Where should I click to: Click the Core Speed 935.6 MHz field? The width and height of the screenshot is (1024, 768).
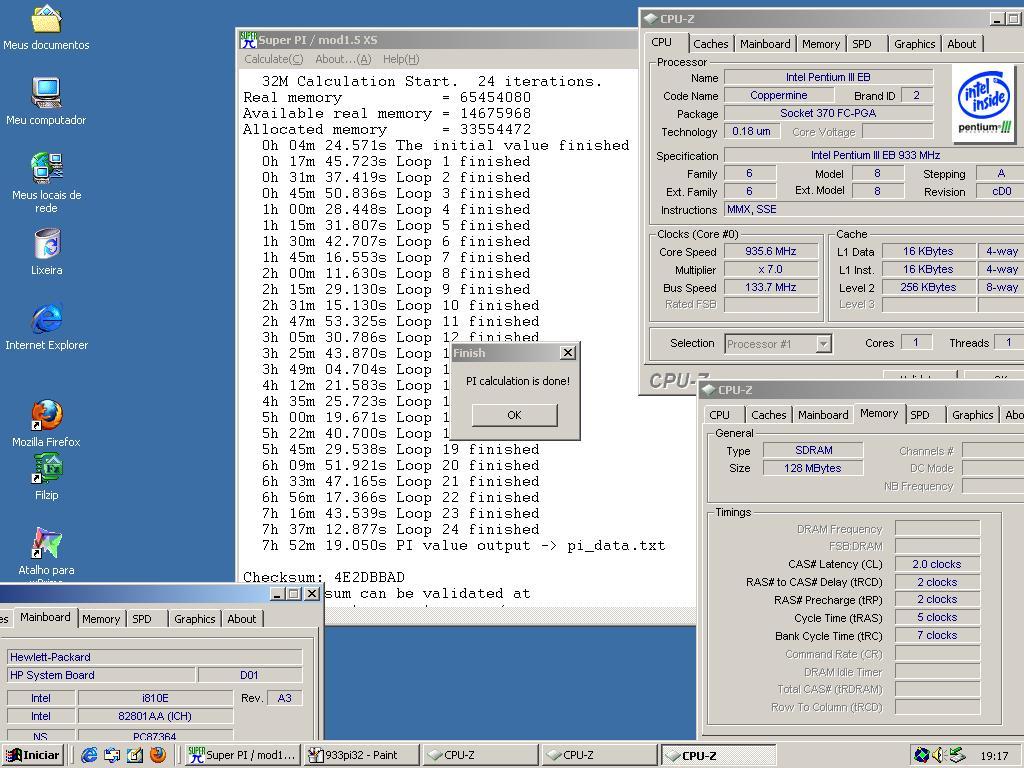(x=771, y=251)
